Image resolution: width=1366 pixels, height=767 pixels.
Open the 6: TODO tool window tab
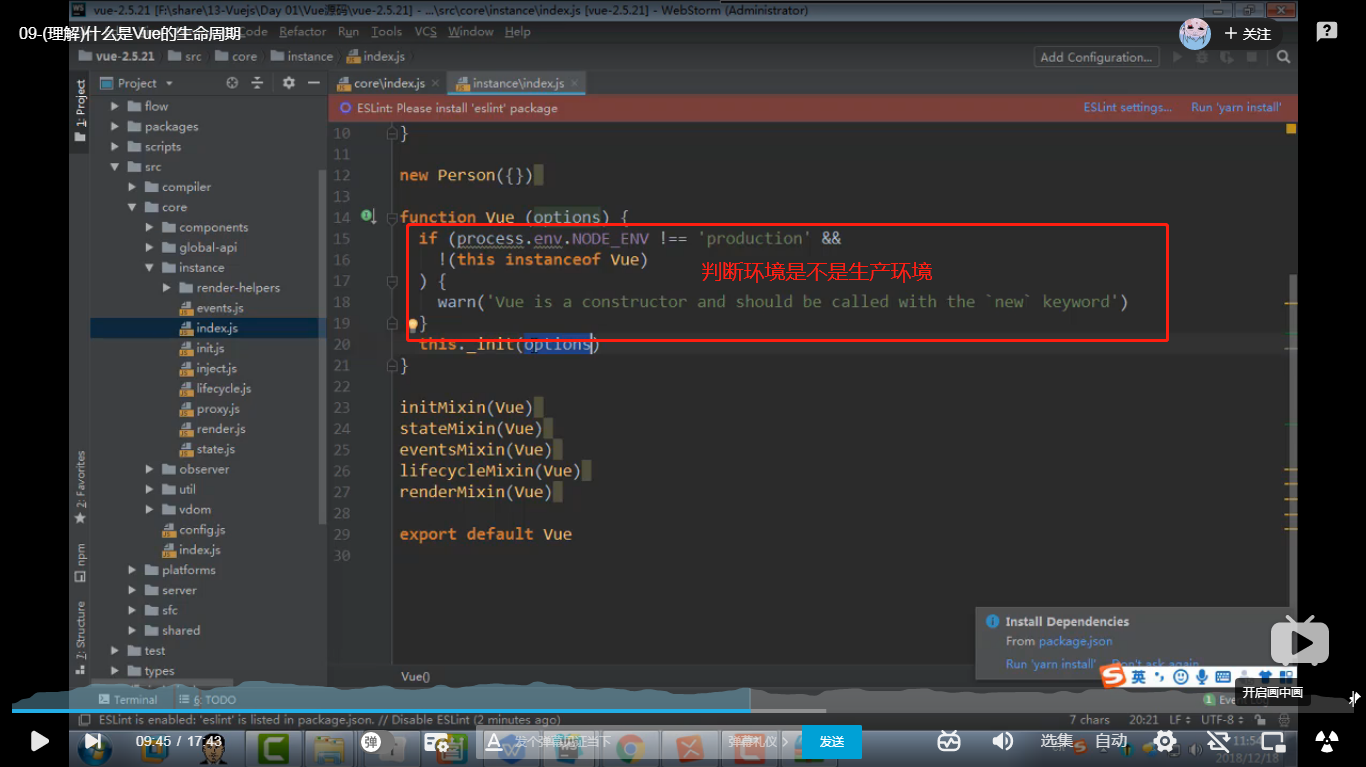[x=207, y=699]
